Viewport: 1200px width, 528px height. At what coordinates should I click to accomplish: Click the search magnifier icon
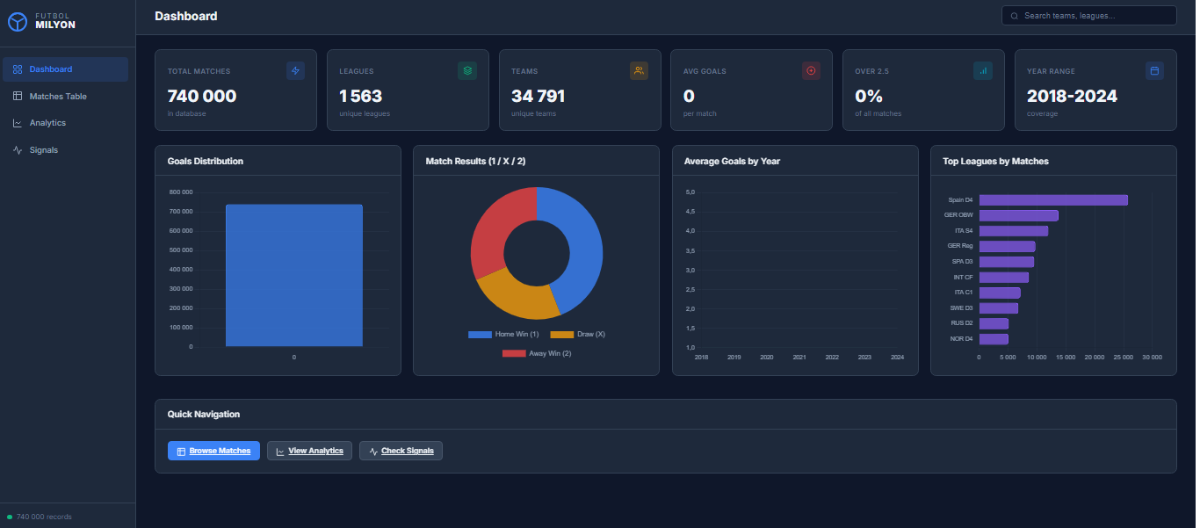[1015, 16]
